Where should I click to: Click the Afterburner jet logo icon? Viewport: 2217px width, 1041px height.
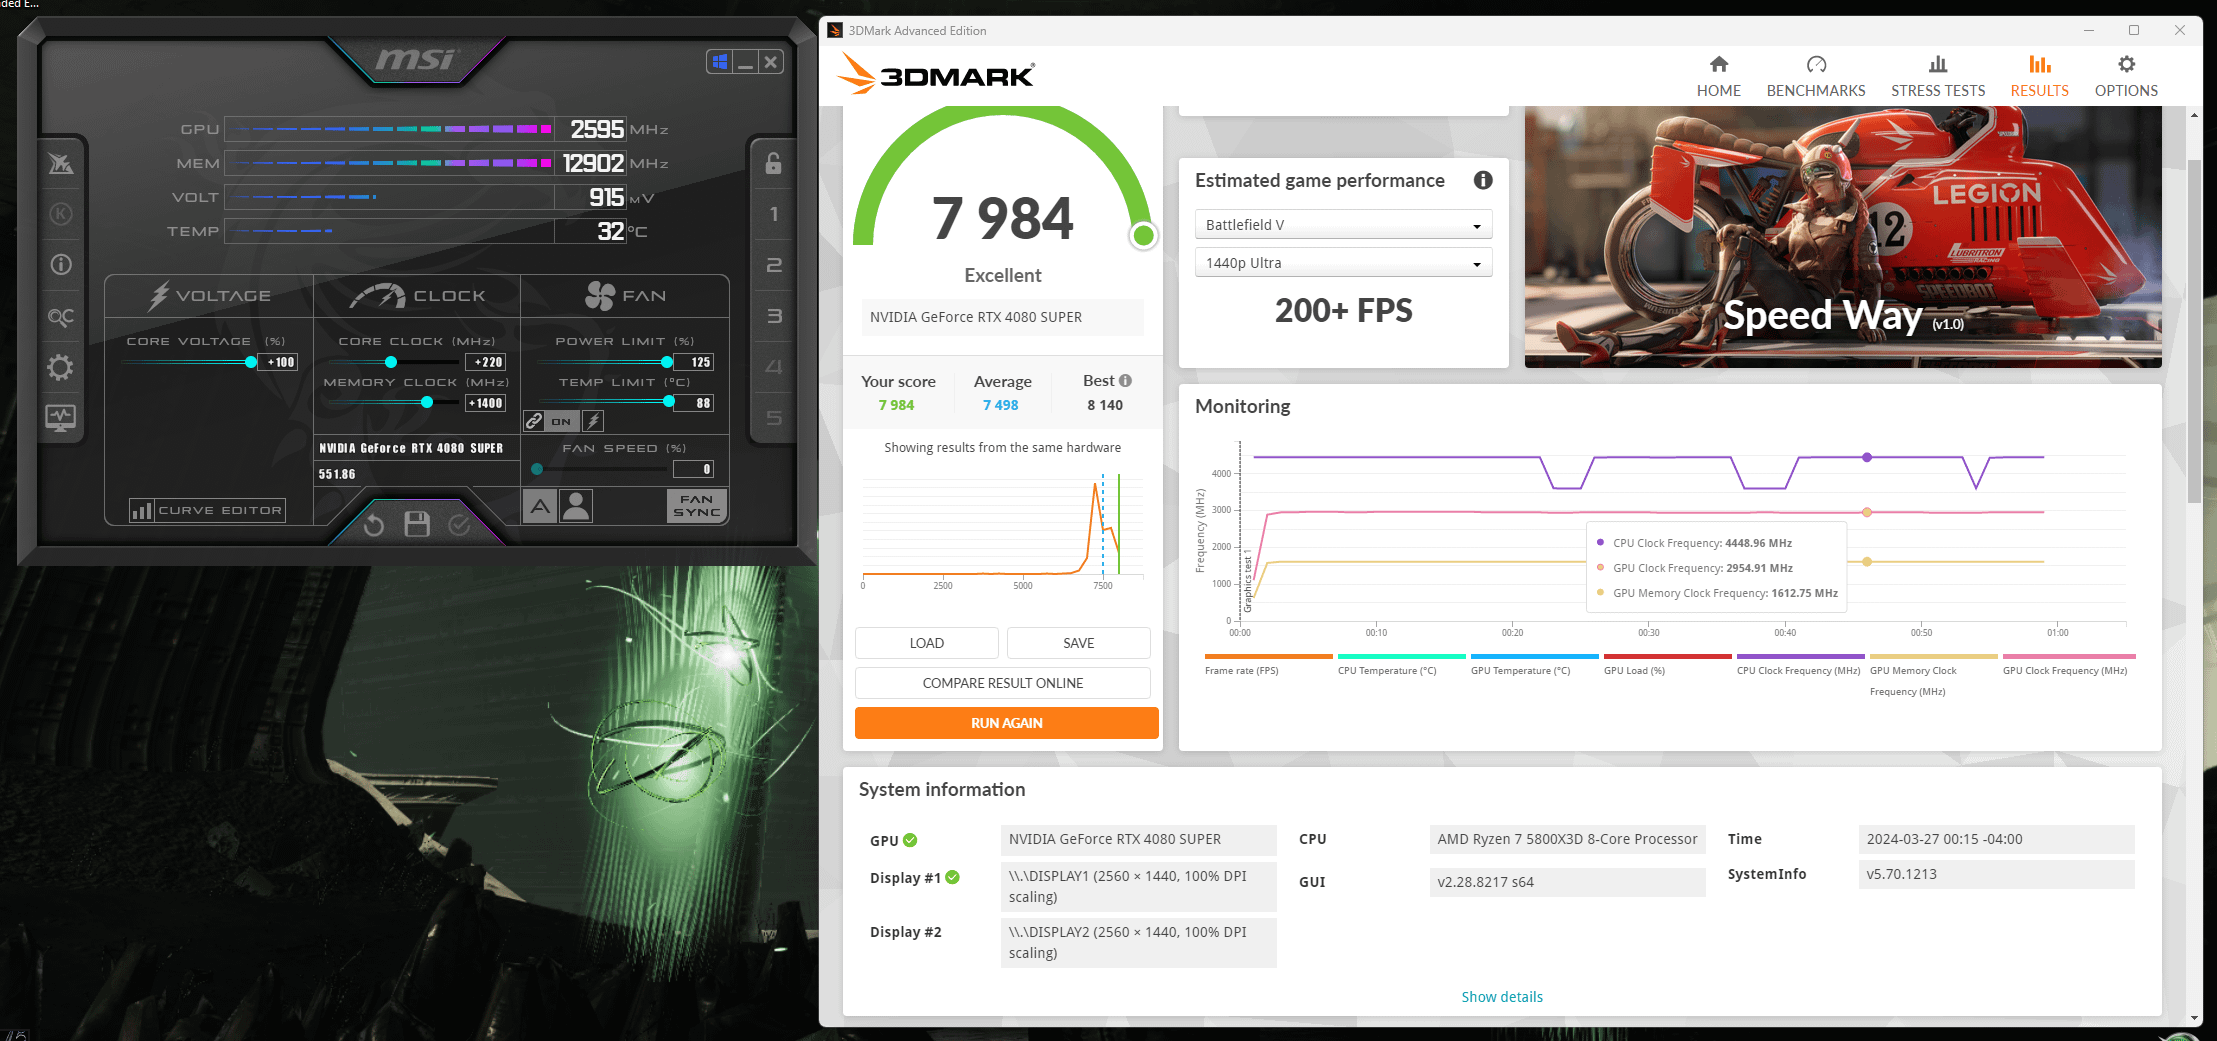(x=61, y=163)
